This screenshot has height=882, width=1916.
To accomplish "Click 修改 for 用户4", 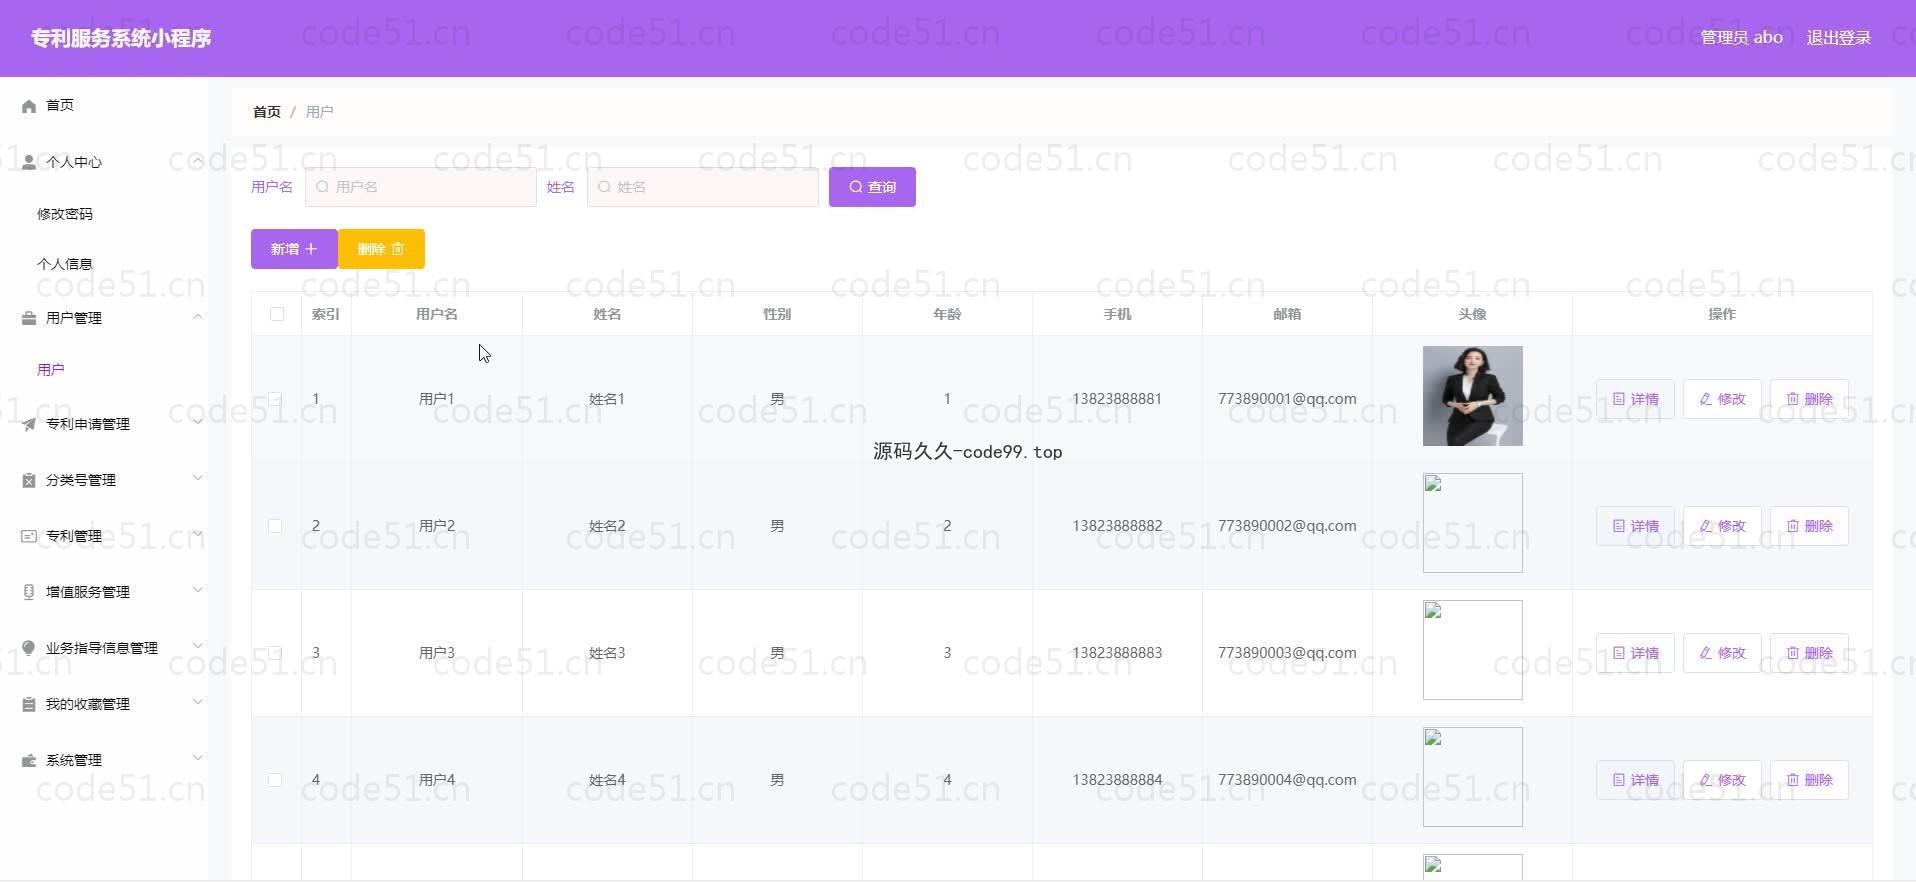I will tap(1722, 780).
